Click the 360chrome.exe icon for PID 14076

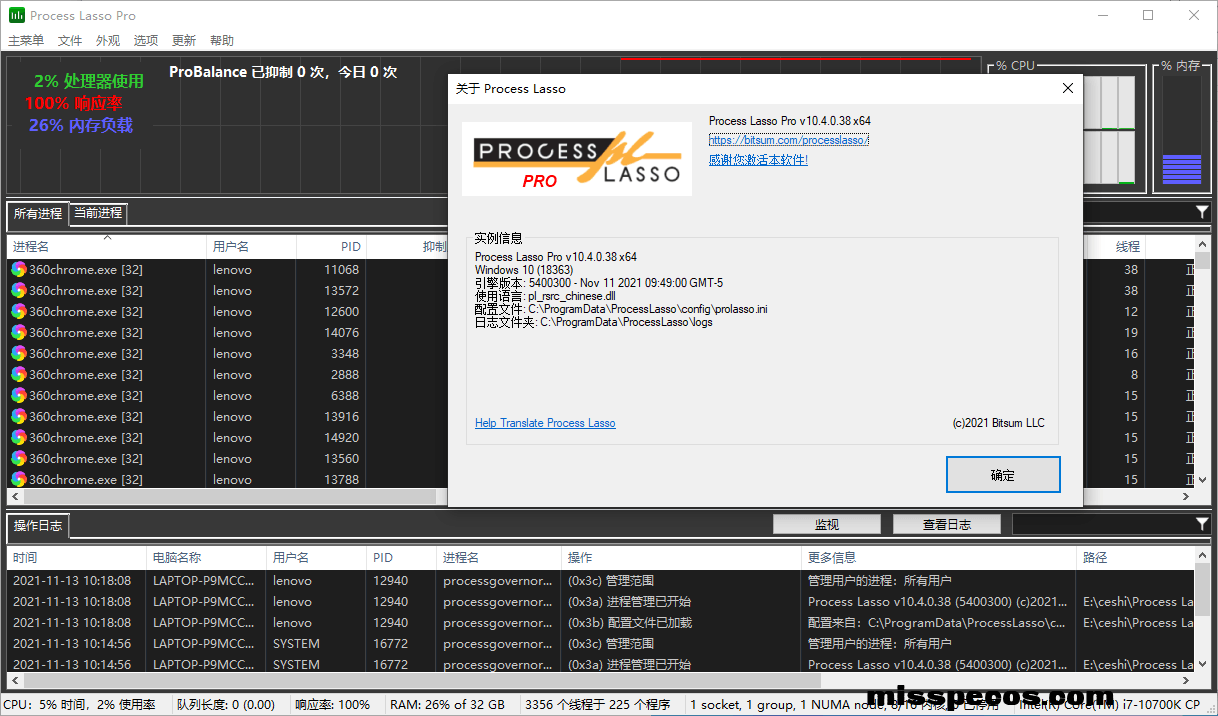(x=19, y=333)
